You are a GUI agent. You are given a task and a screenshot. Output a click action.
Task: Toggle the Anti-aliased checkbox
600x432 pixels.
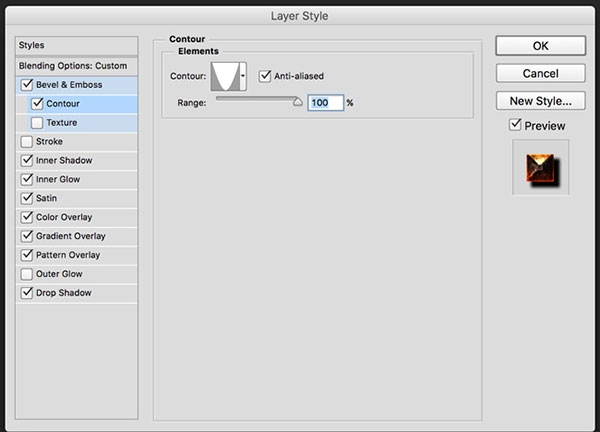tap(265, 76)
